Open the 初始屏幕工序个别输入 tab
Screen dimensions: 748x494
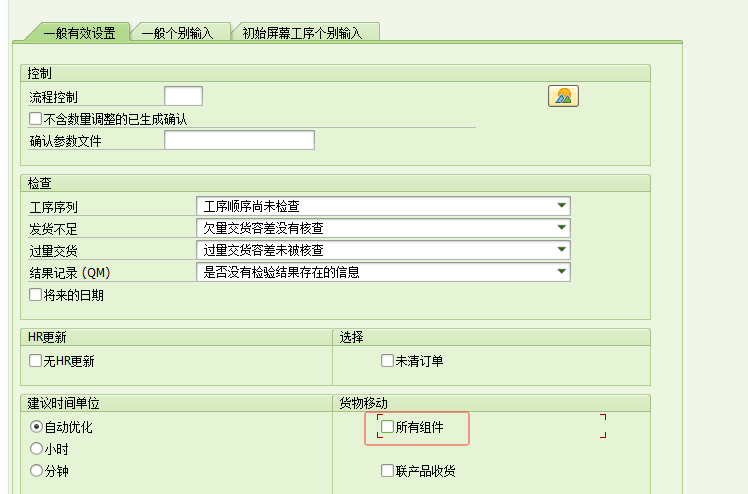point(303,33)
